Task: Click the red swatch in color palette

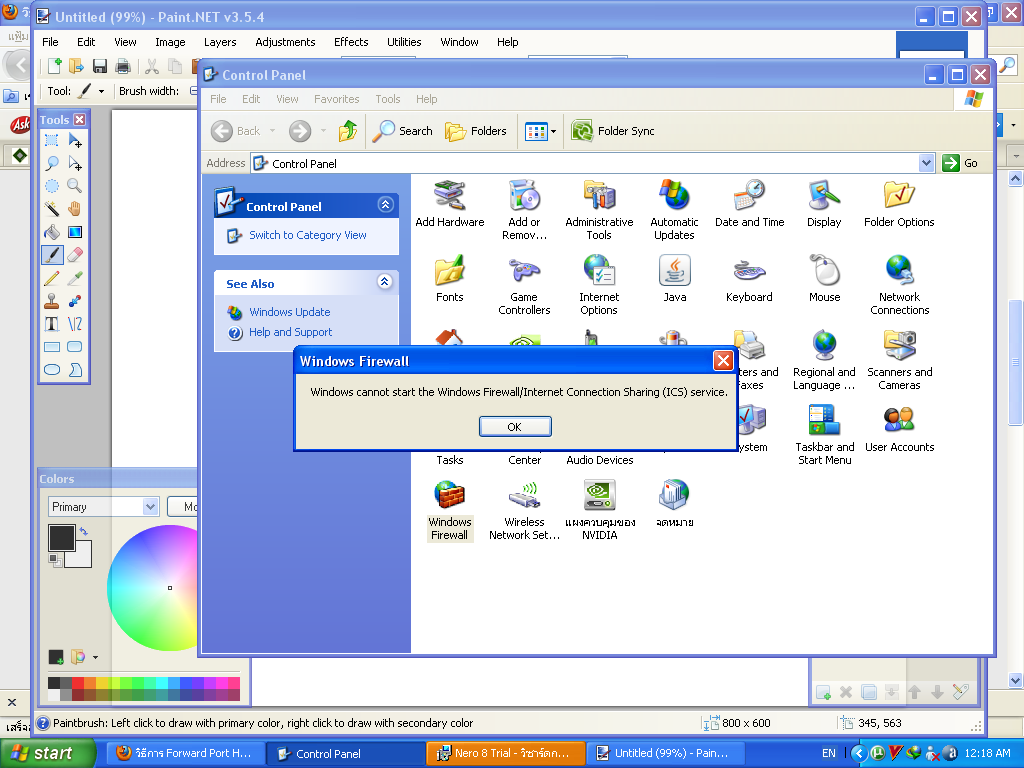Action: 80,683
